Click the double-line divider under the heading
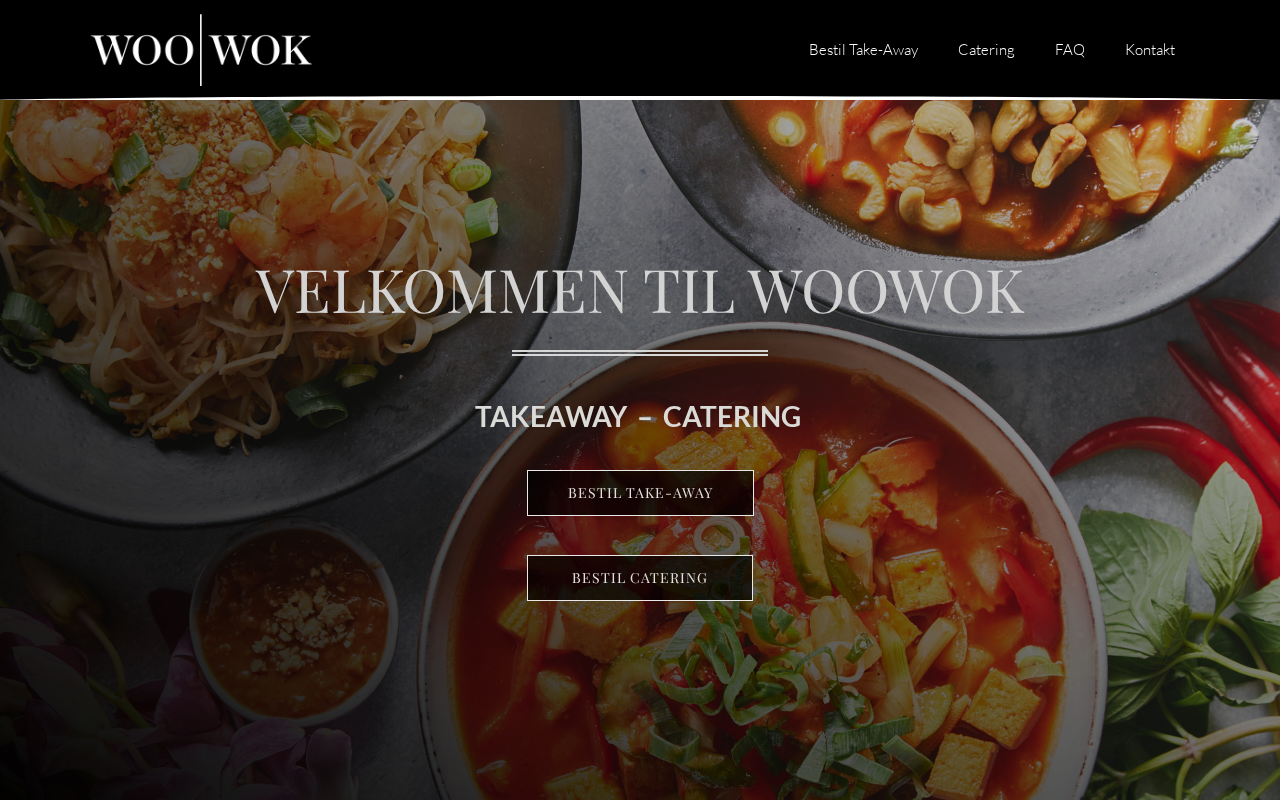This screenshot has width=1280, height=800. coord(640,353)
